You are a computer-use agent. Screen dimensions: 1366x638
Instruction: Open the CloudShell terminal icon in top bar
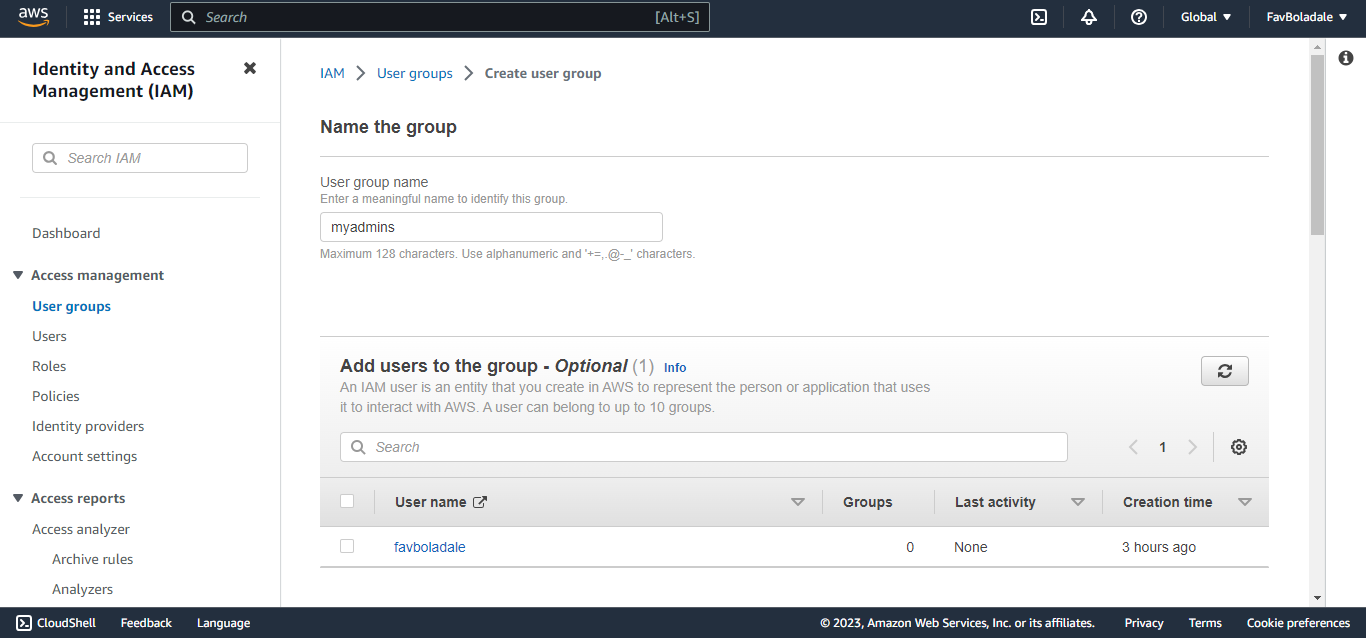[1039, 17]
